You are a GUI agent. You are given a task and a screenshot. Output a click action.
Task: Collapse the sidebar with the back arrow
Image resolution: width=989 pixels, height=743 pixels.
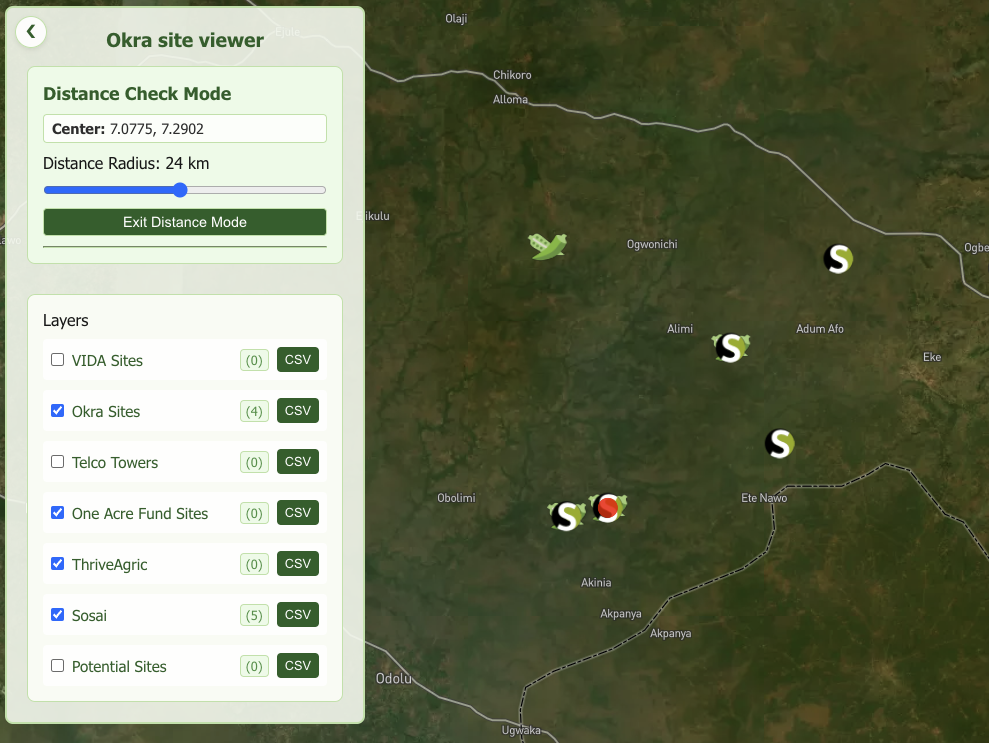[x=31, y=32]
